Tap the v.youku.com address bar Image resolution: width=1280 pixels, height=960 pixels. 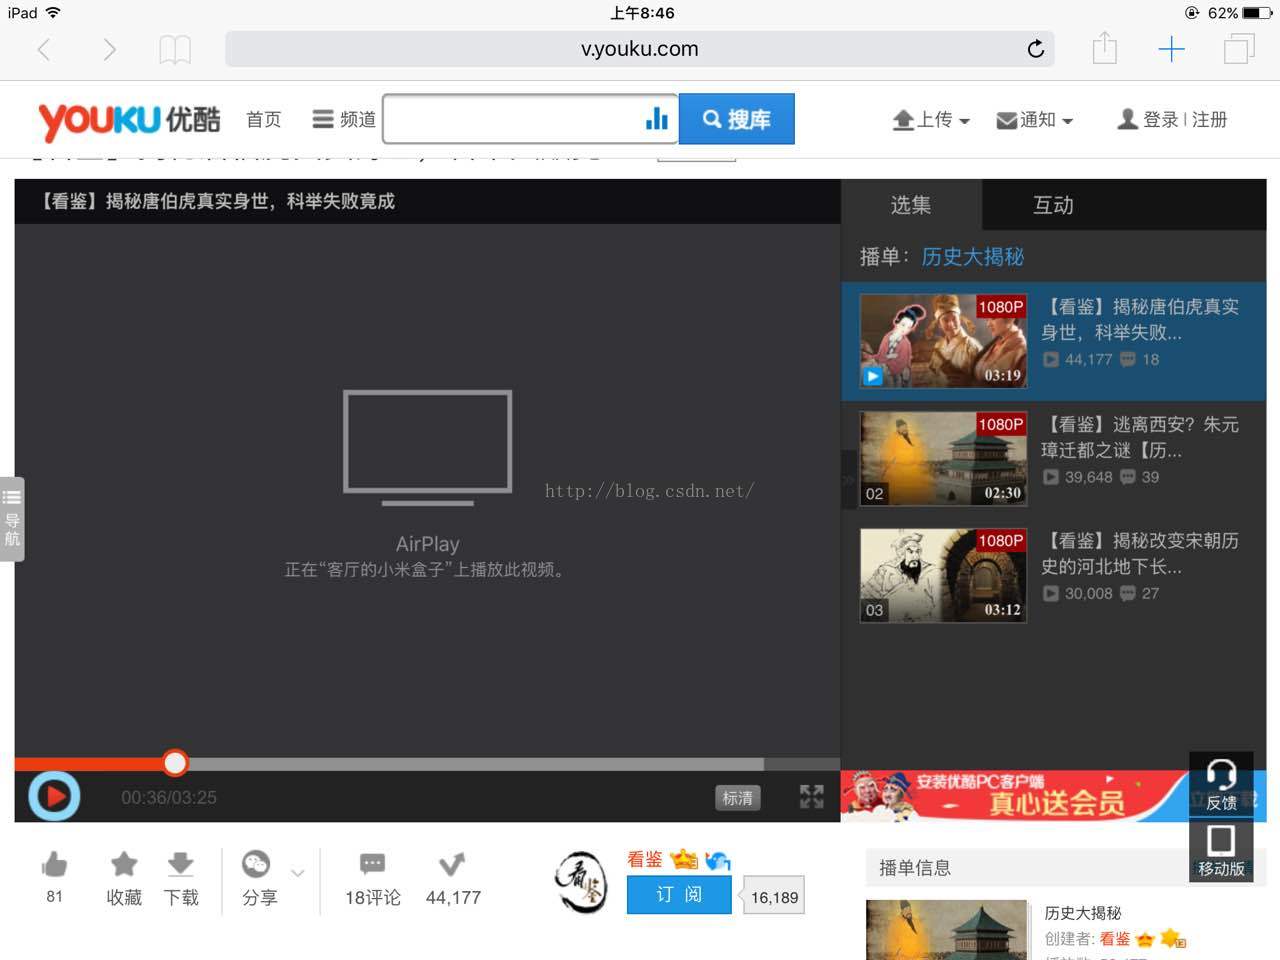(x=640, y=49)
